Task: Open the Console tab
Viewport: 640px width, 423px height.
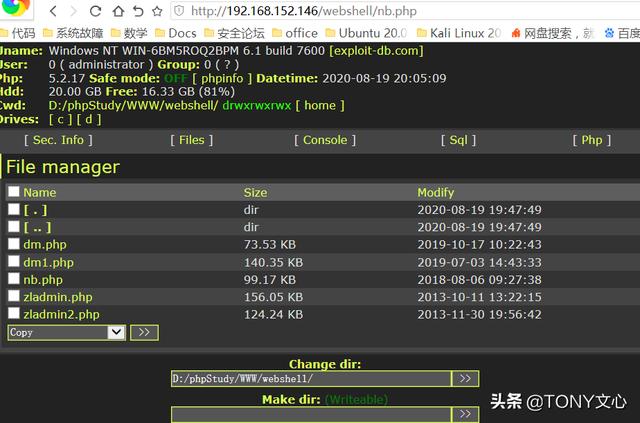Action: pos(325,140)
